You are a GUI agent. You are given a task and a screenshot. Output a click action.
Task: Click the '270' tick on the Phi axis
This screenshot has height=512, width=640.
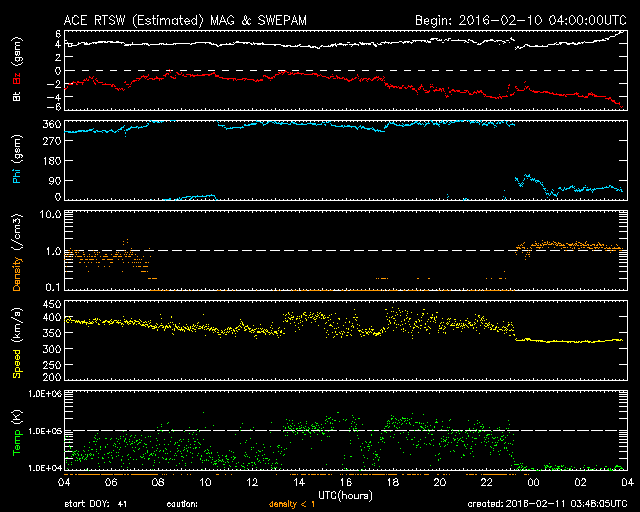(52, 141)
